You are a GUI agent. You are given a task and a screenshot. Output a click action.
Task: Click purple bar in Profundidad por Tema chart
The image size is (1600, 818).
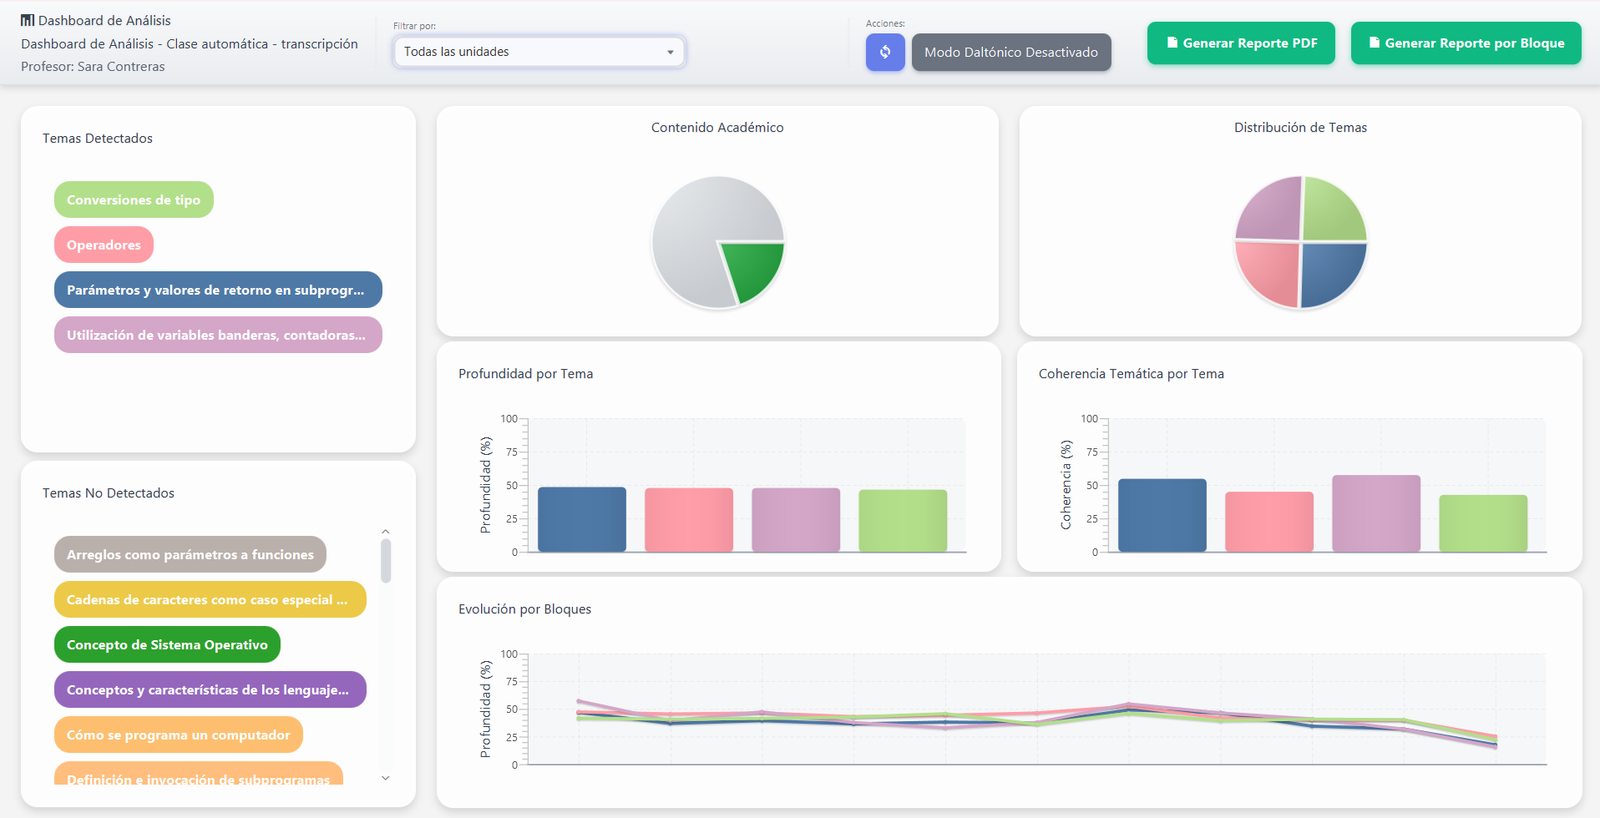[796, 520]
